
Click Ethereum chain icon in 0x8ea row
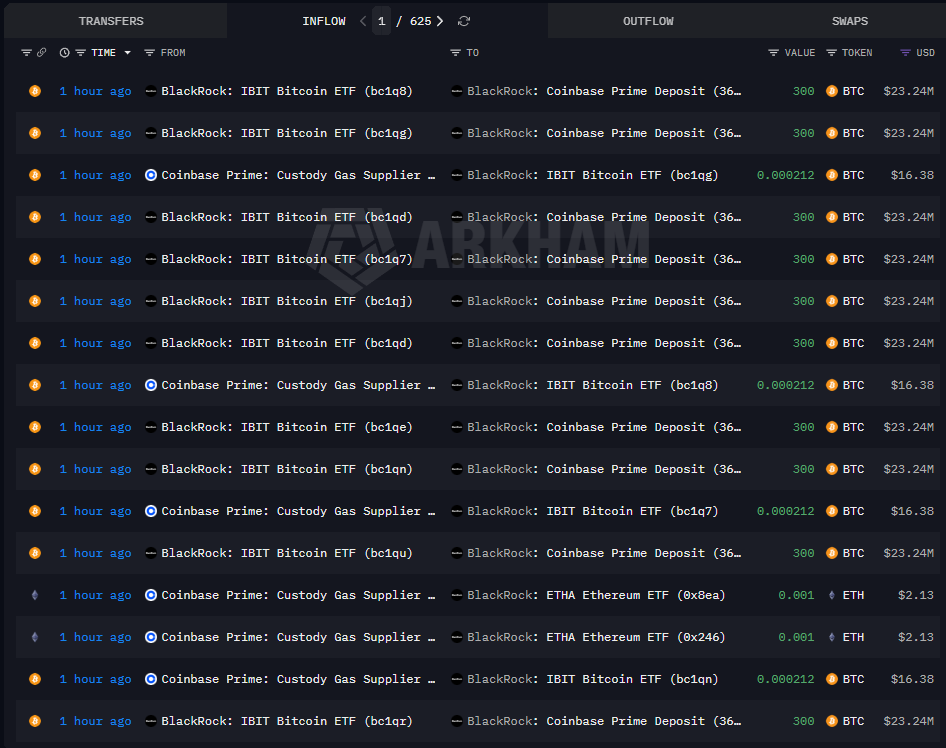pyautogui.click(x=35, y=595)
